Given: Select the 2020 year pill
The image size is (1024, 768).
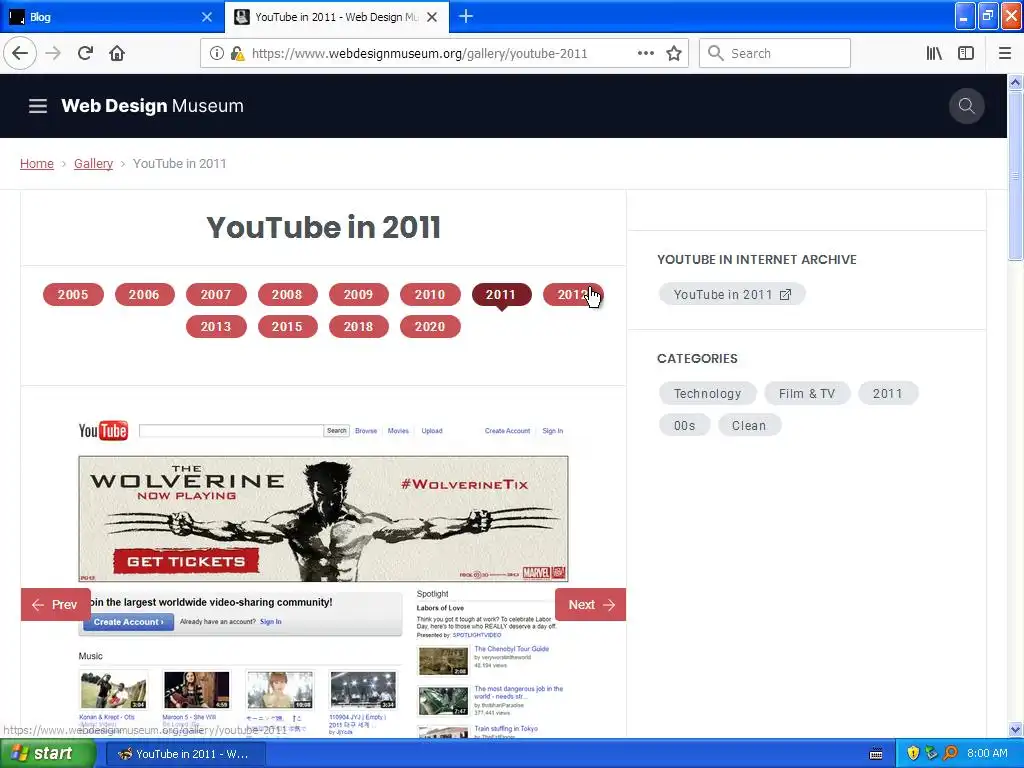Looking at the screenshot, I should pos(430,327).
